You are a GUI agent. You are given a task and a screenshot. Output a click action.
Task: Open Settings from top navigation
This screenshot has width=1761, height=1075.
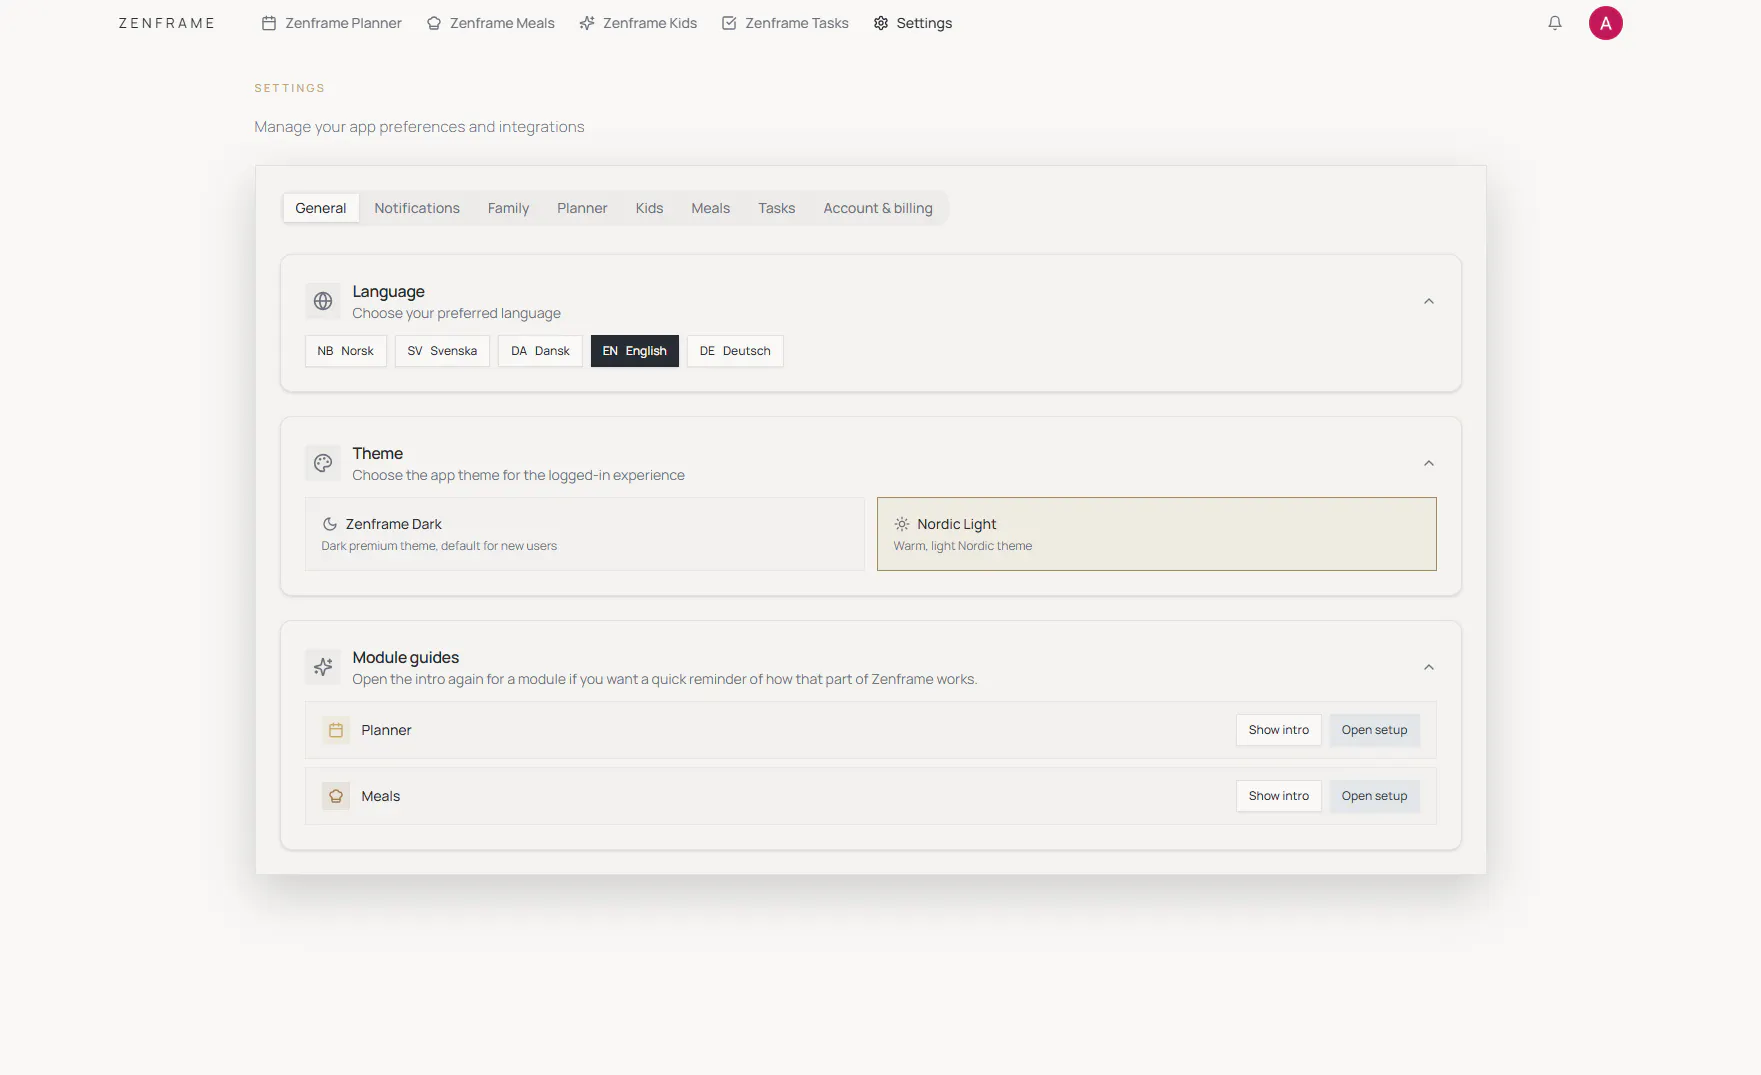[x=913, y=23]
